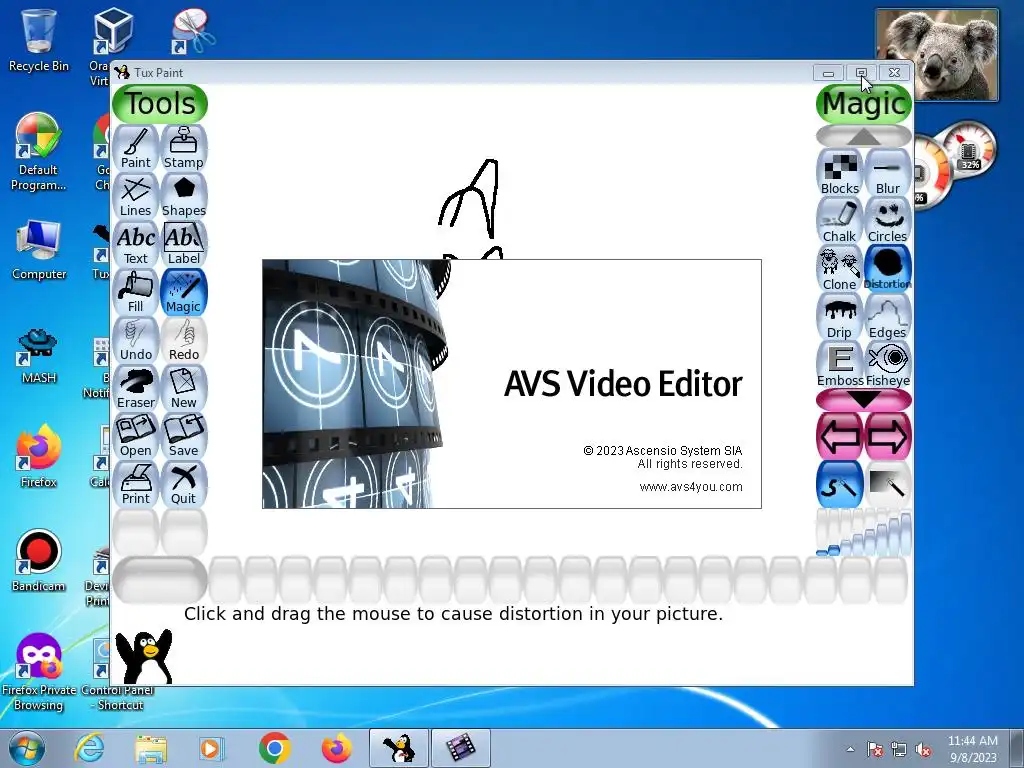Click the Redo tool
The image size is (1024, 768).
tap(184, 340)
